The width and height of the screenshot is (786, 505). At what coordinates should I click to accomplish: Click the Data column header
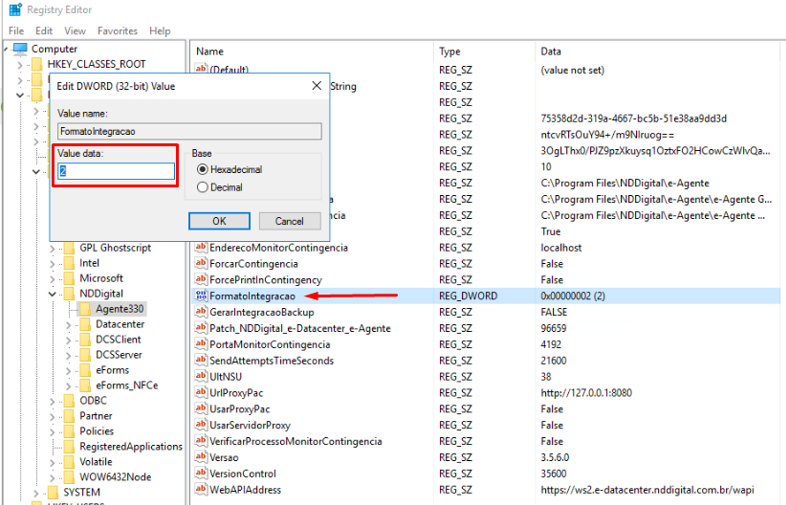pyautogui.click(x=551, y=51)
